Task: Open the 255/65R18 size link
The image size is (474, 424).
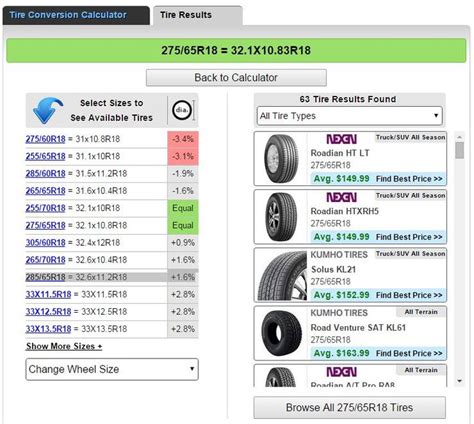Action: click(x=45, y=156)
